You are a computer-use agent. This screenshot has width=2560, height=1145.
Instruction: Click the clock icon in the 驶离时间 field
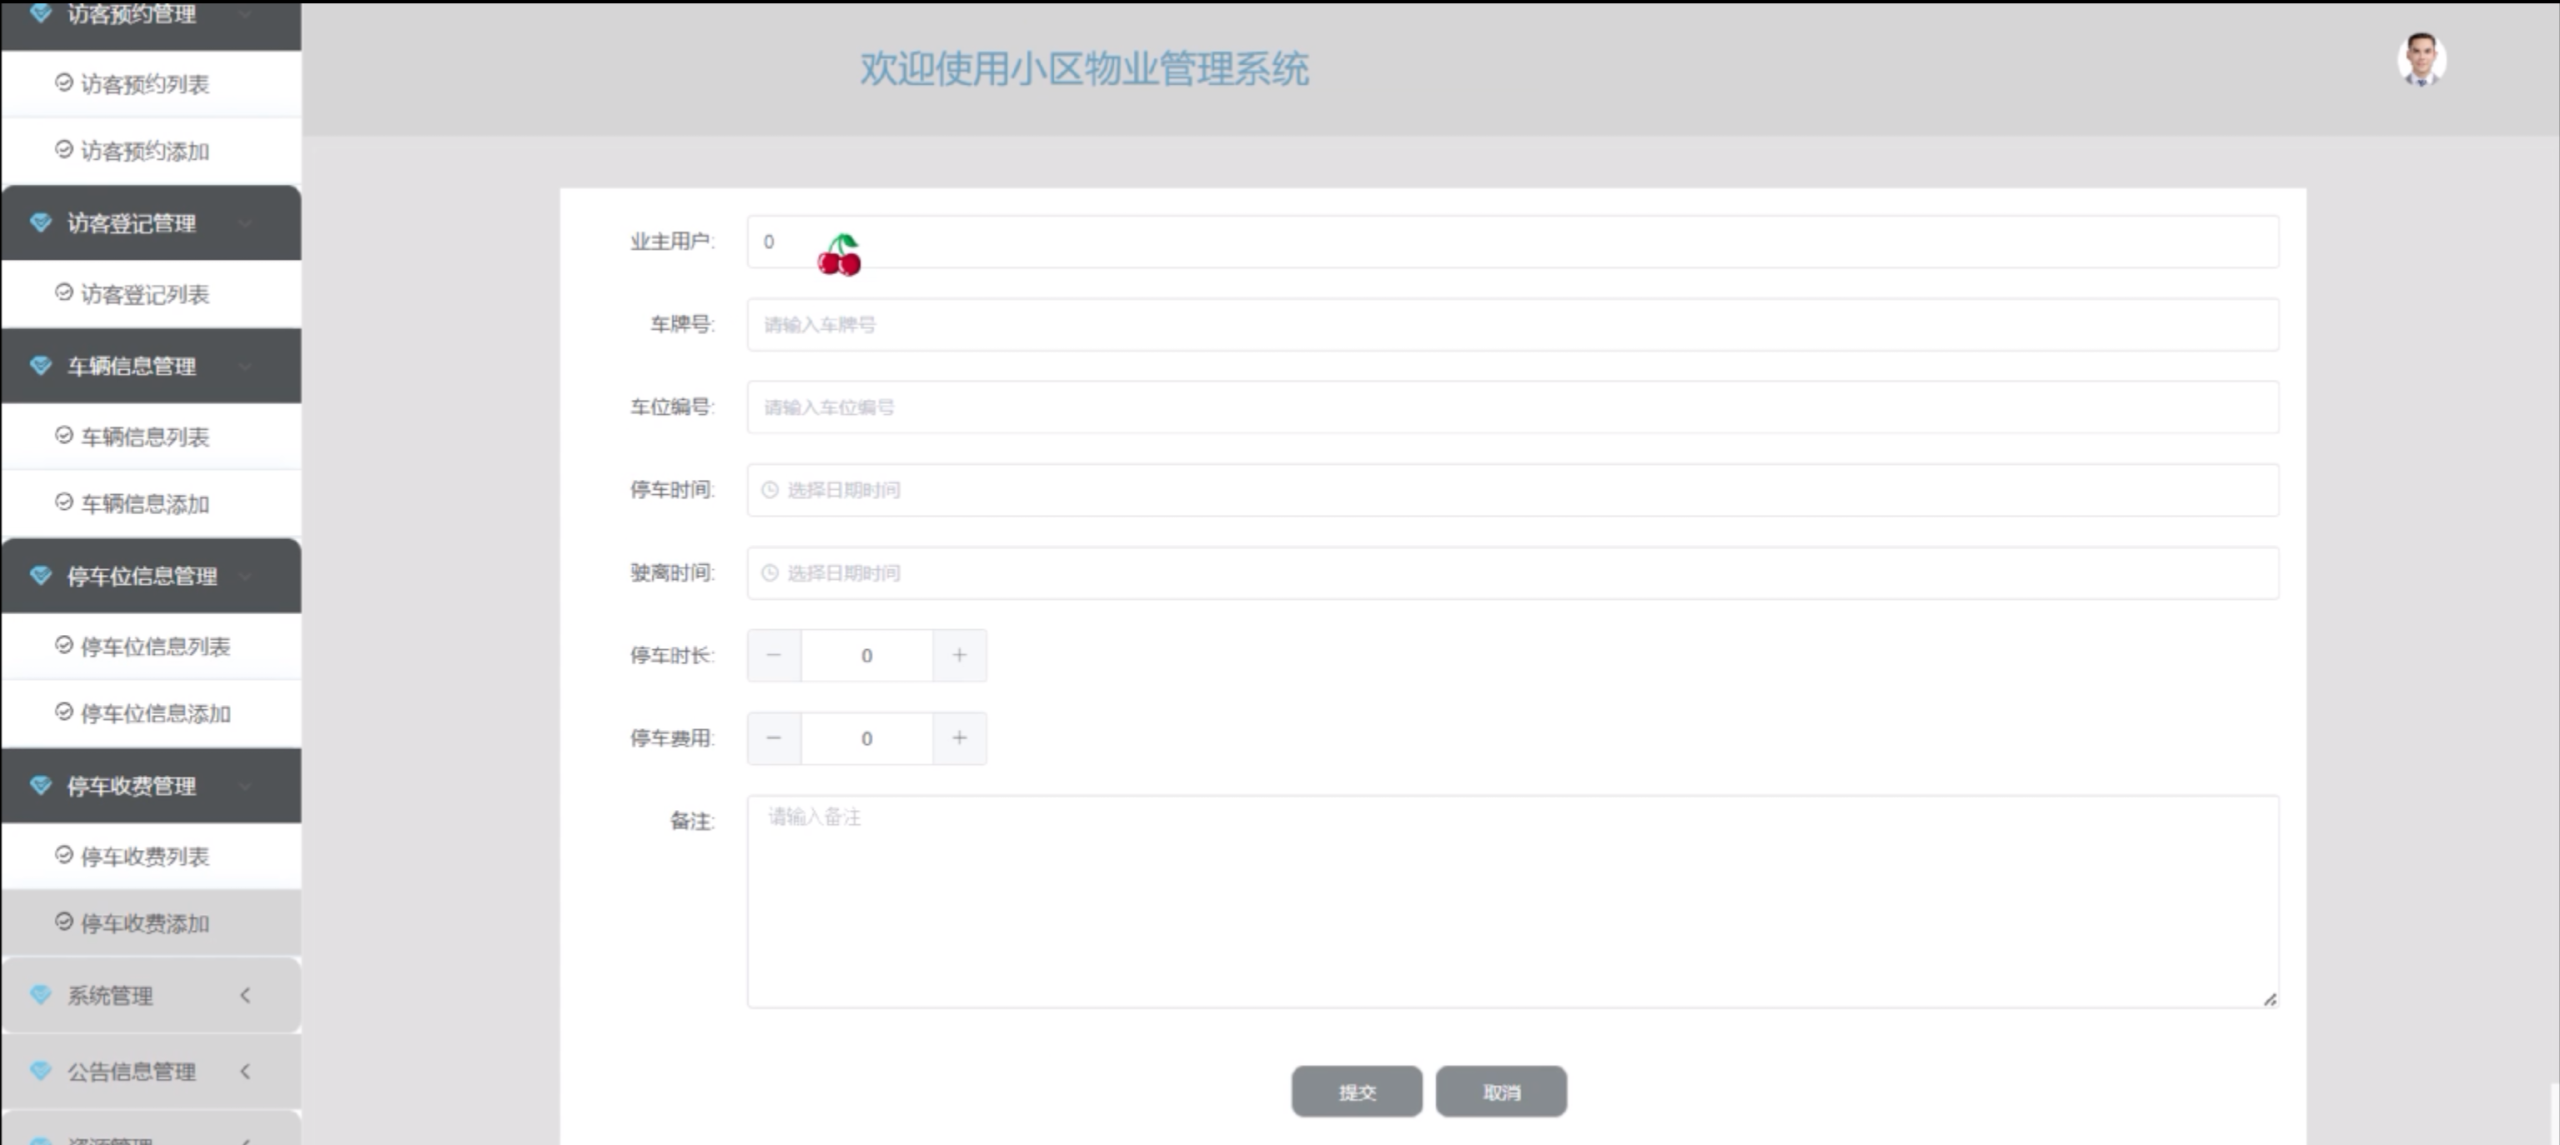pos(769,572)
